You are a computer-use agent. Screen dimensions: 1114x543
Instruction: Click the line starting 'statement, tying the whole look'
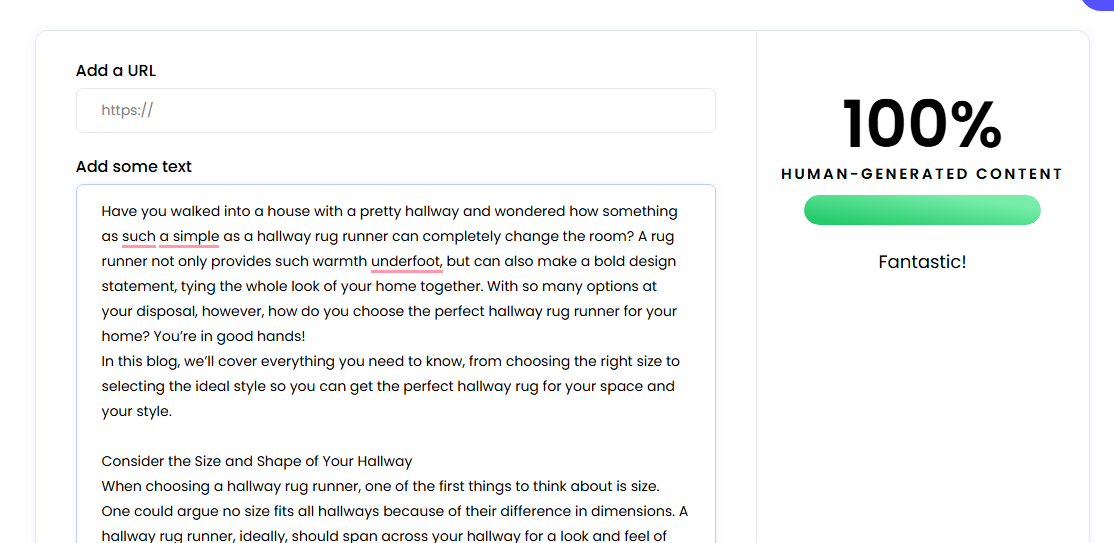coord(379,286)
